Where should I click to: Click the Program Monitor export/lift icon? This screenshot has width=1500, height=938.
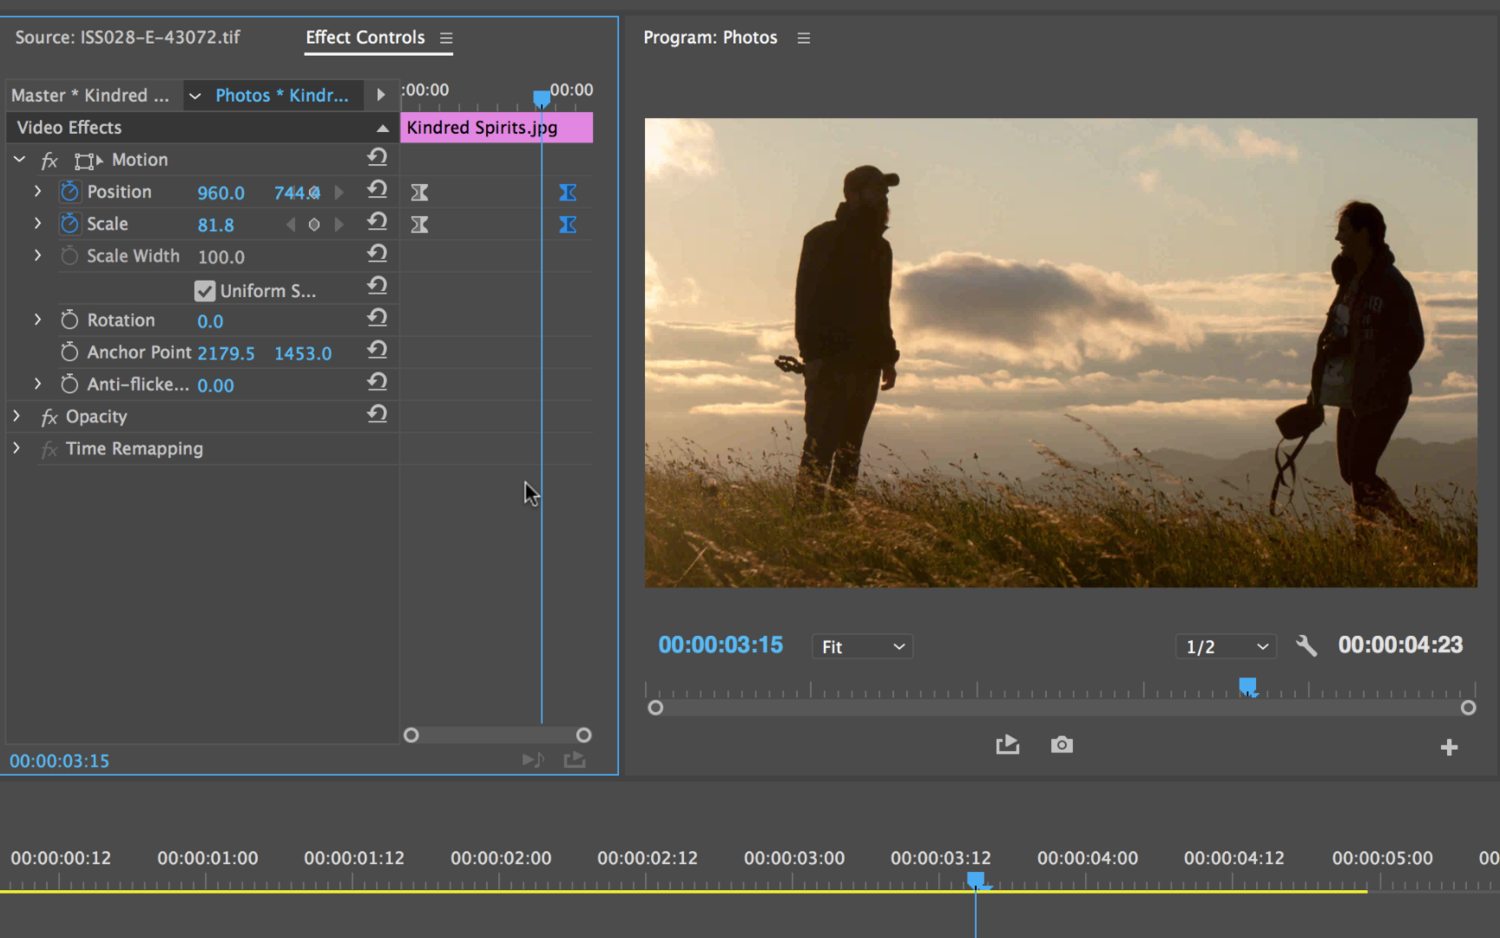1008,745
